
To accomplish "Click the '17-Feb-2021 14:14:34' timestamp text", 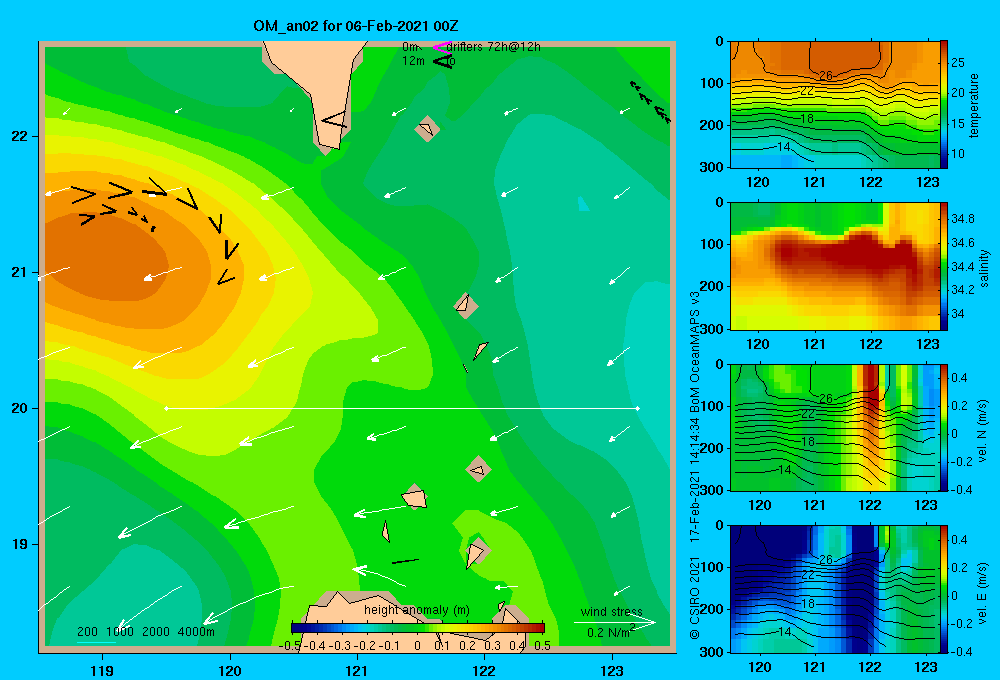I will tap(695, 480).
